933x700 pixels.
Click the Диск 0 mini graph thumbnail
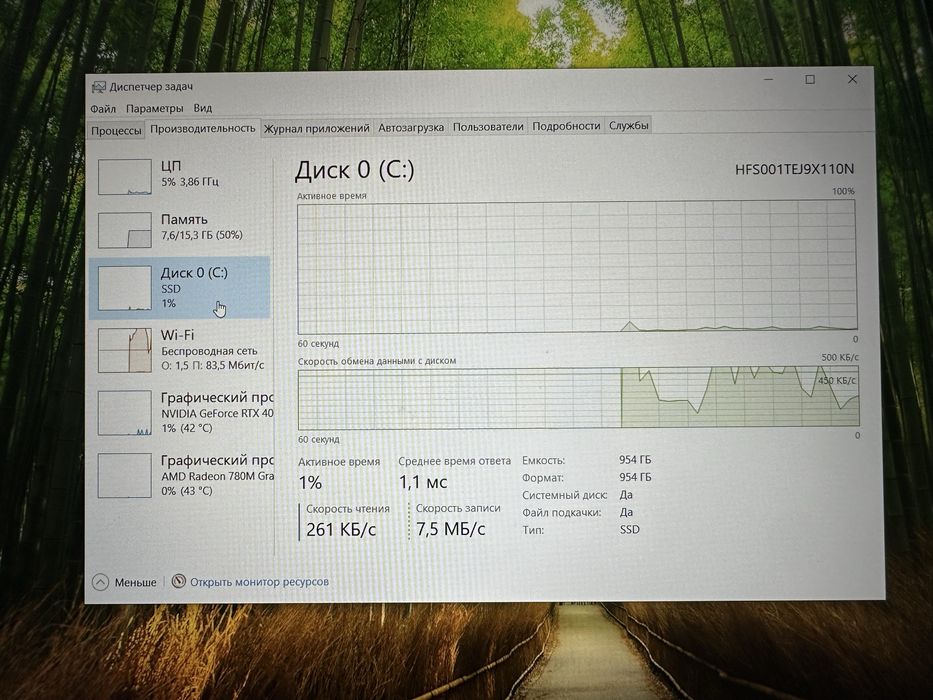click(x=124, y=288)
